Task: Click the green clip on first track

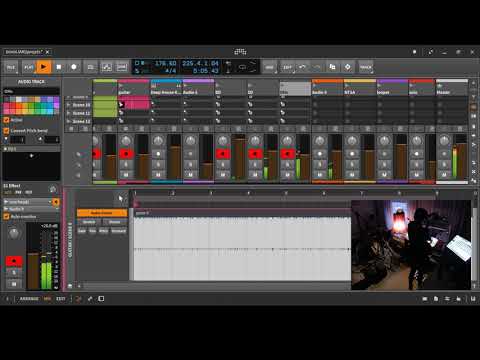Action: [105, 105]
